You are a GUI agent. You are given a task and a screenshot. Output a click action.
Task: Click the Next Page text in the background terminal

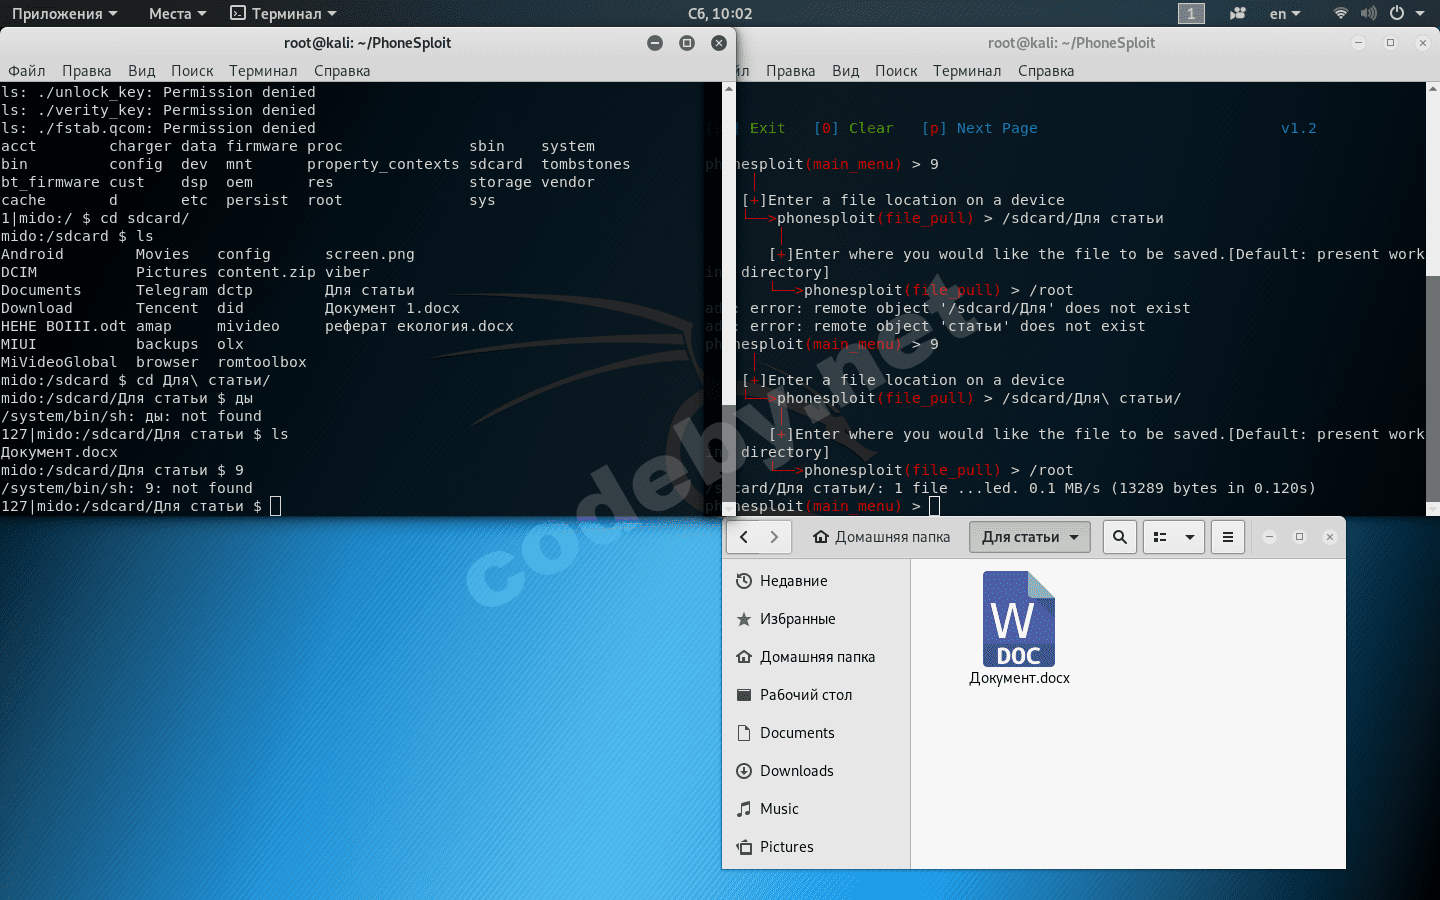[997, 128]
